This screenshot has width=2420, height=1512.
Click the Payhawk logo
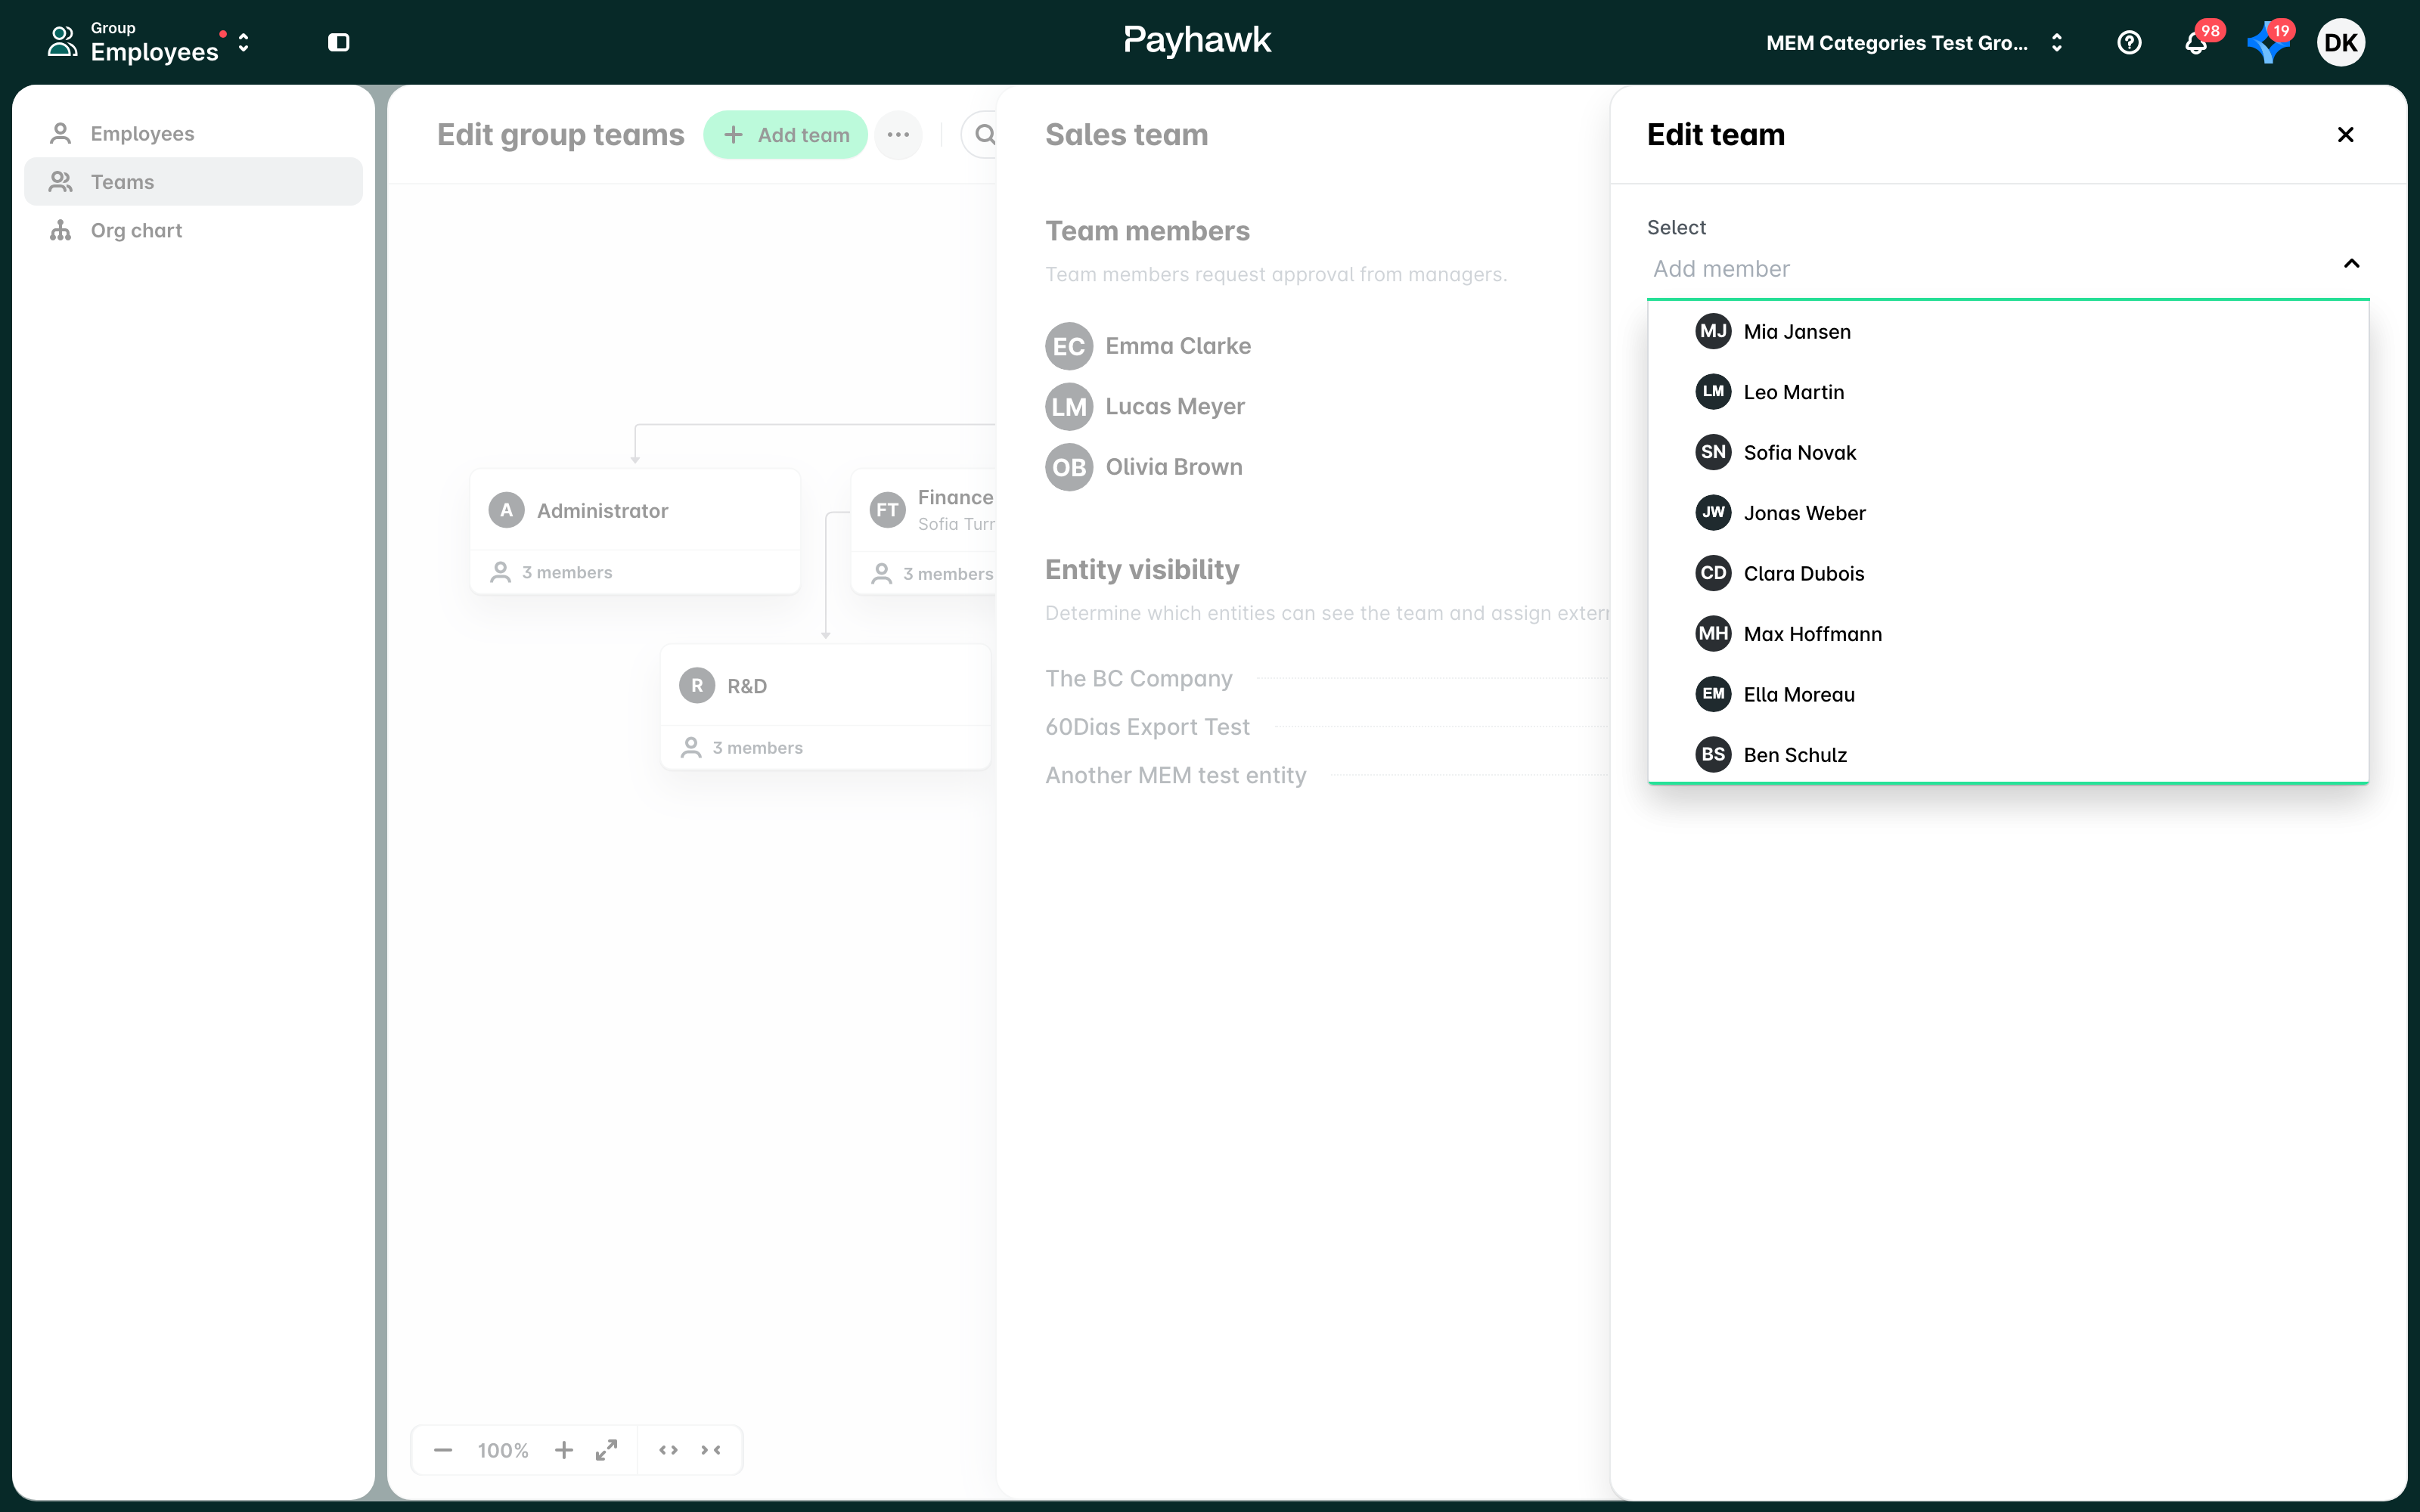pyautogui.click(x=1197, y=41)
